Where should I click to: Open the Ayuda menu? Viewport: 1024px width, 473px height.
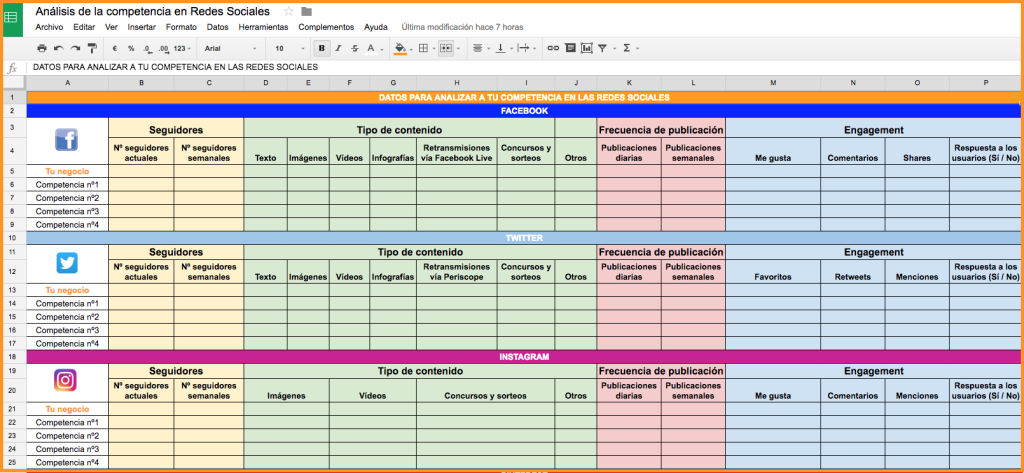[x=376, y=27]
